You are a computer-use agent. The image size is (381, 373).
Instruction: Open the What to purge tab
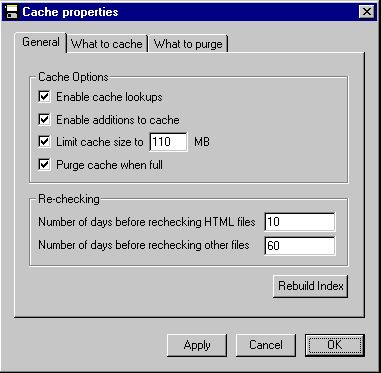(x=188, y=44)
